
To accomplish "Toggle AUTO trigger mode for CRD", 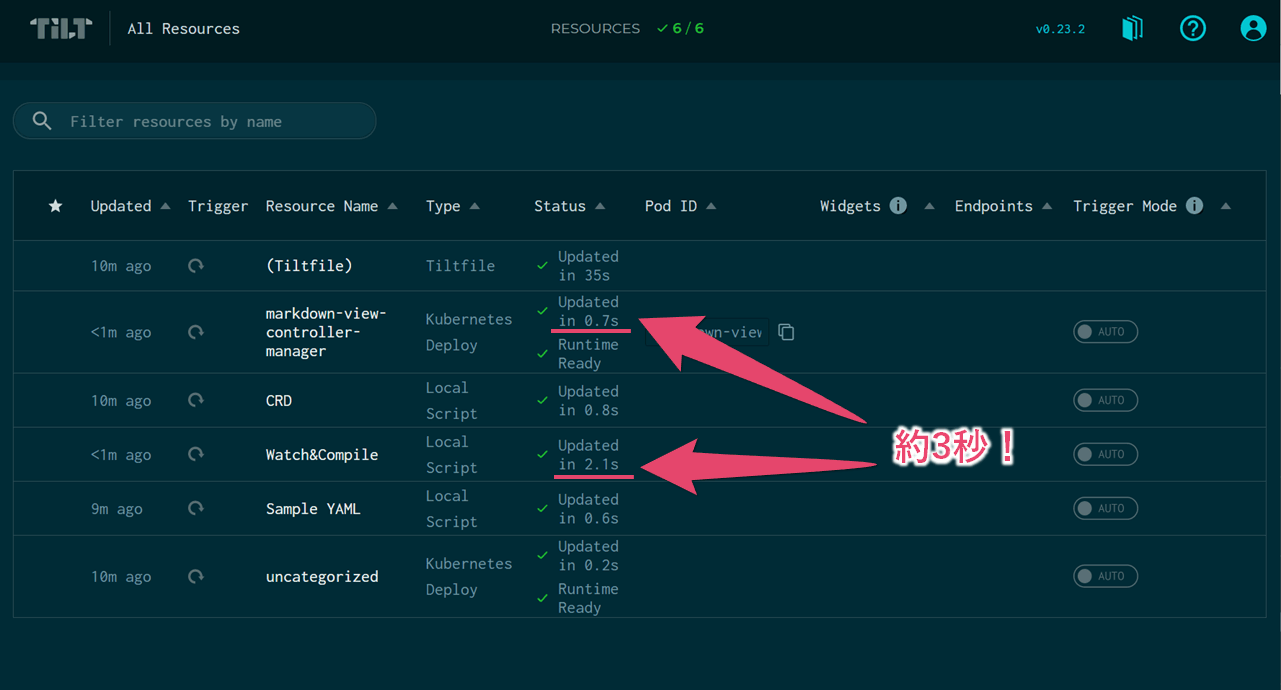I will tap(1105, 400).
